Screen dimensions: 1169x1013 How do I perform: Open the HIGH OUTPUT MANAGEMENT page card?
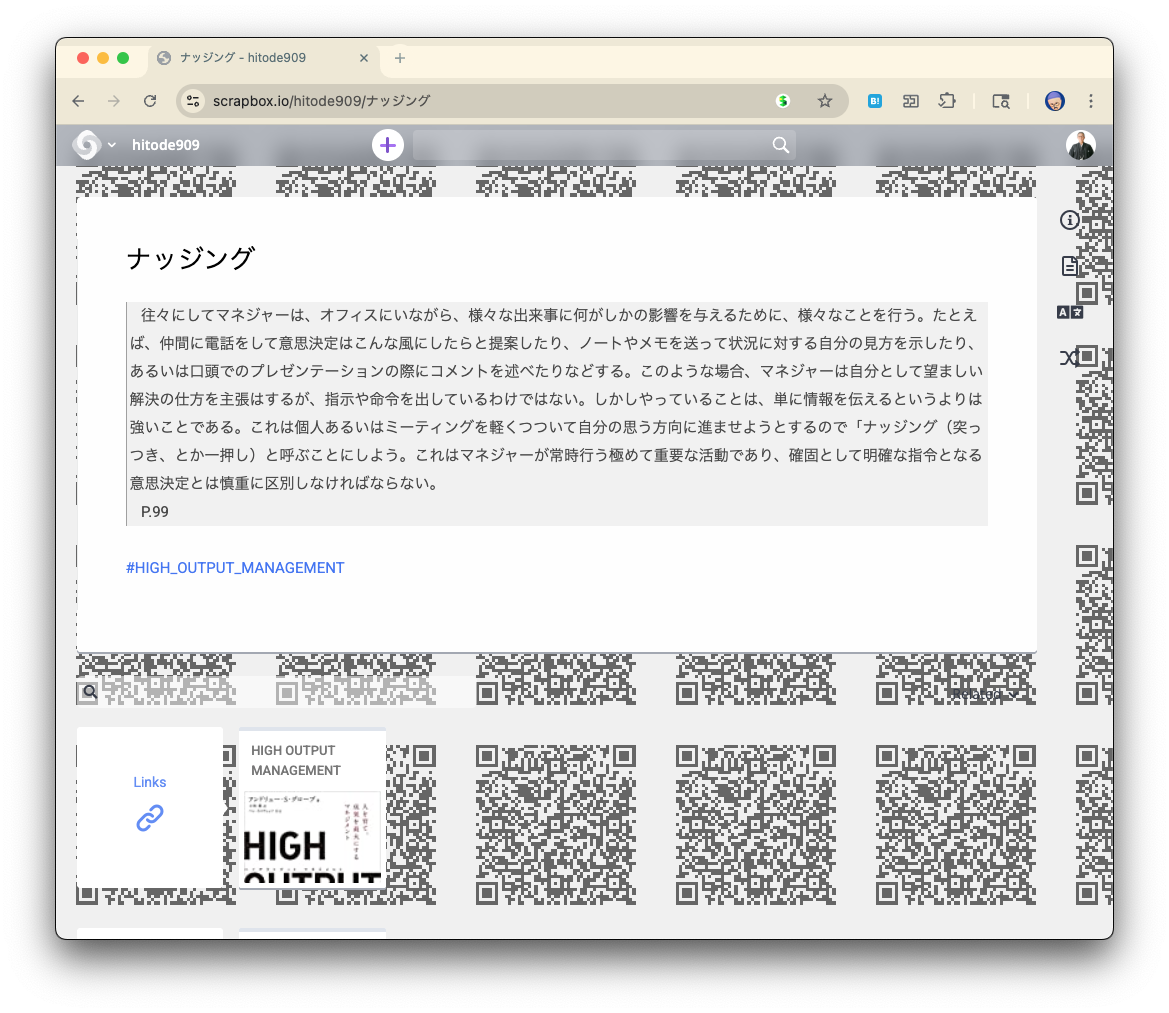pyautogui.click(x=312, y=808)
